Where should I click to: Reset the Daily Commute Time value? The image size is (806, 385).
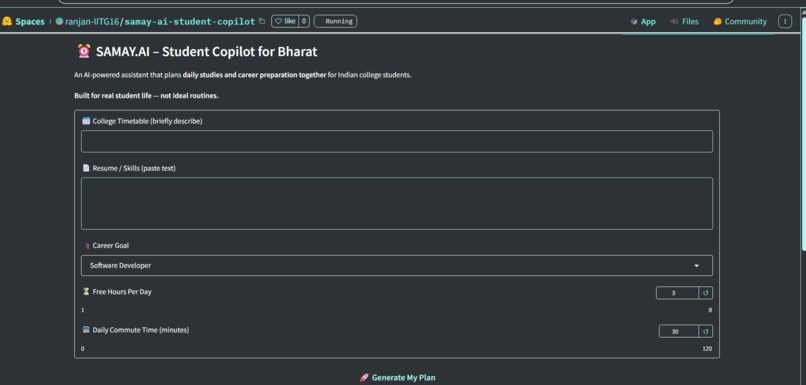click(x=706, y=332)
